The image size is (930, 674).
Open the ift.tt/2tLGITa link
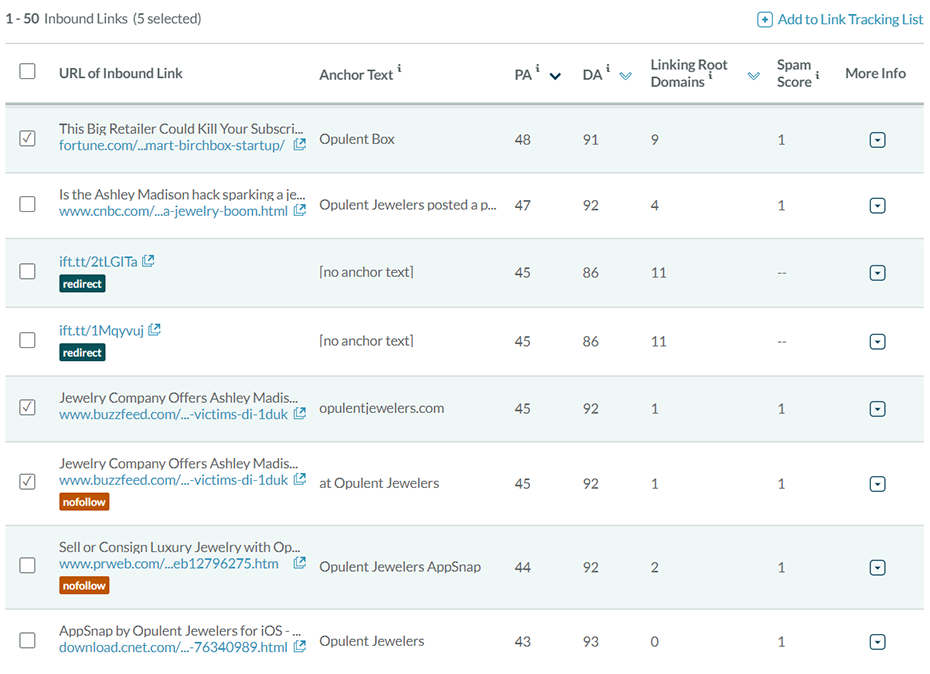pyautogui.click(x=98, y=262)
